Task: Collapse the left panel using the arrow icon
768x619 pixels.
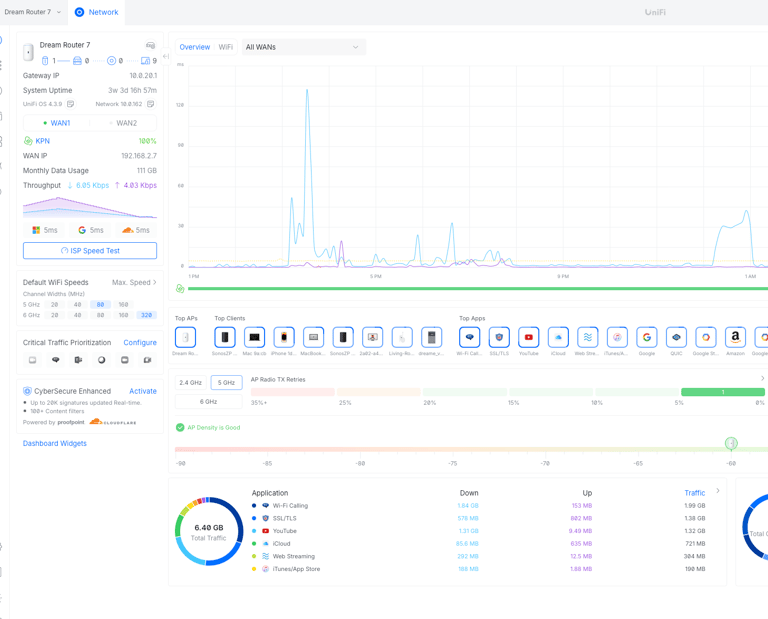Action: 166,56
